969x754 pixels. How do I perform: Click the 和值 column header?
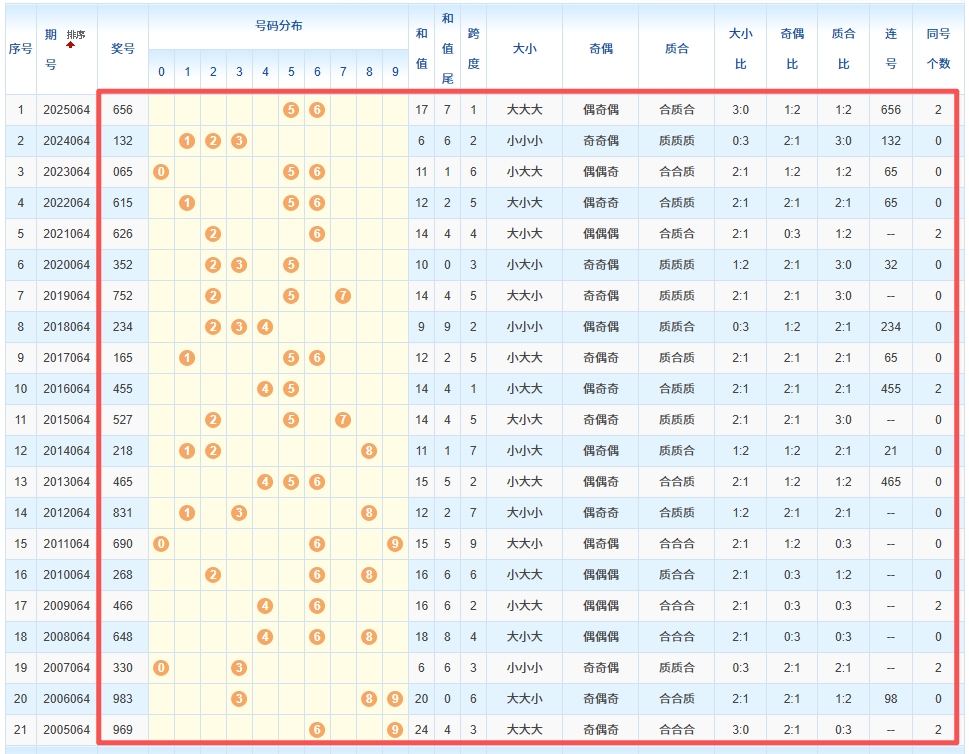(x=422, y=49)
